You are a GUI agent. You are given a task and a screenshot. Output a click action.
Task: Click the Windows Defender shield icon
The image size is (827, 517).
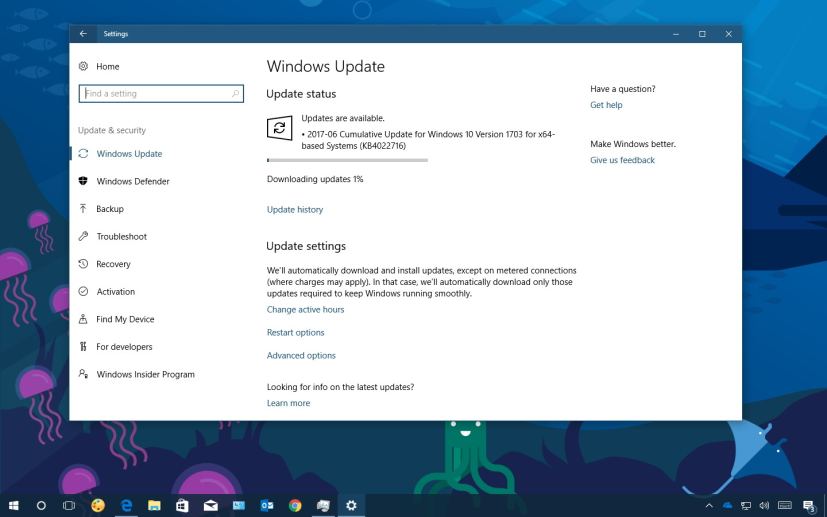pos(83,181)
